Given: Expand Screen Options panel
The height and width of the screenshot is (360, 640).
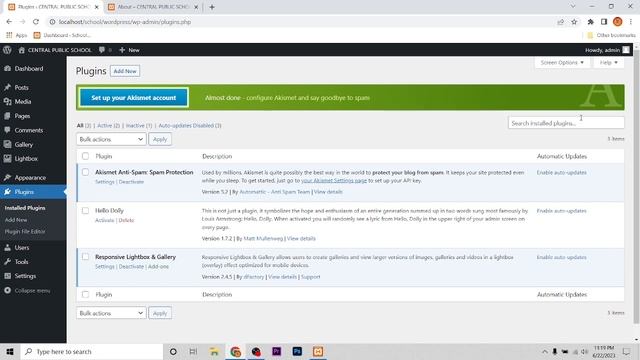Looking at the screenshot, I should tap(562, 62).
